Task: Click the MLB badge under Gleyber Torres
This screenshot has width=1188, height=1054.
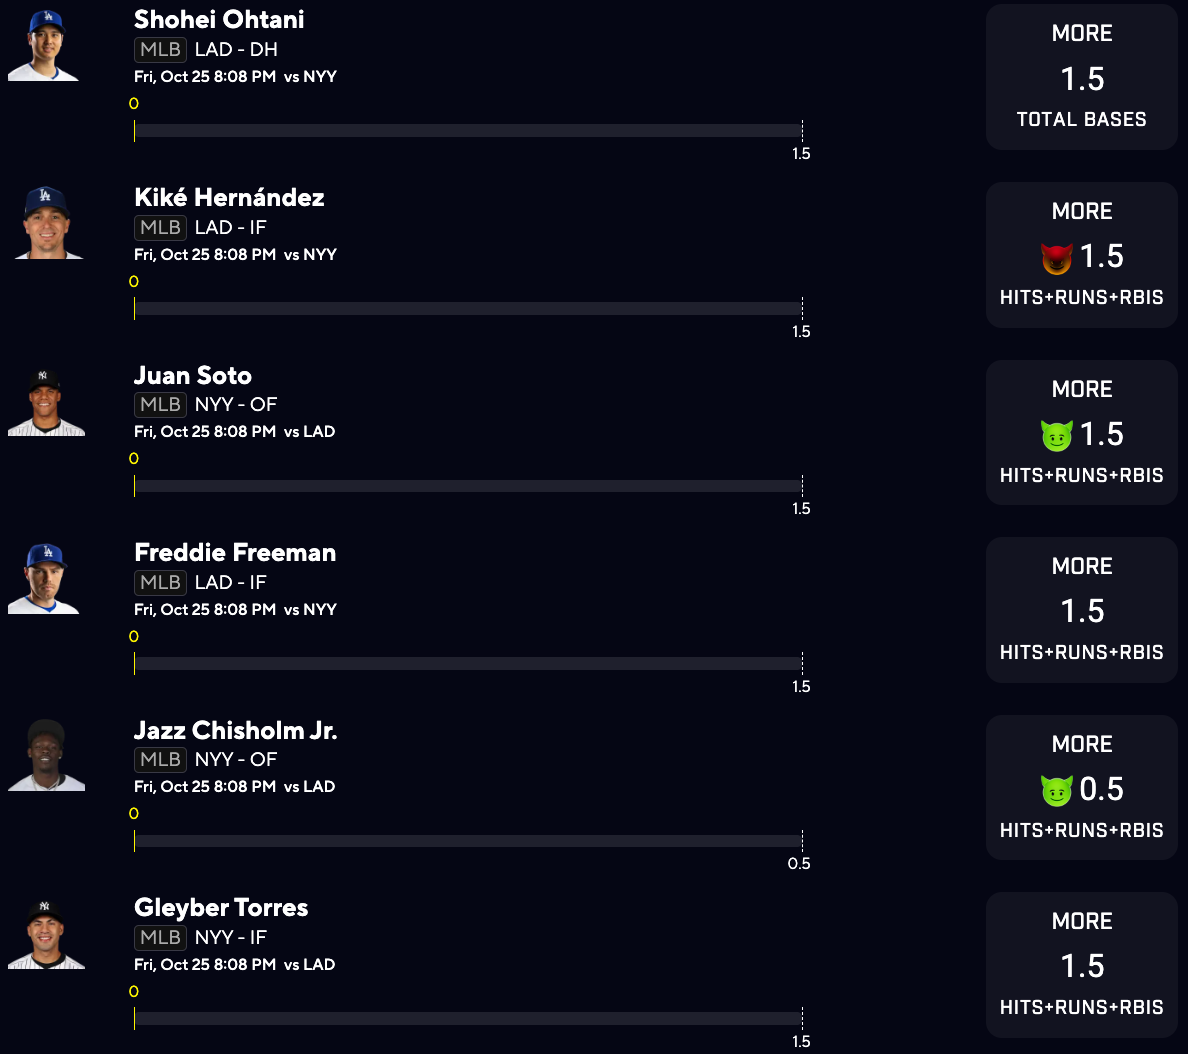Action: click(160, 937)
